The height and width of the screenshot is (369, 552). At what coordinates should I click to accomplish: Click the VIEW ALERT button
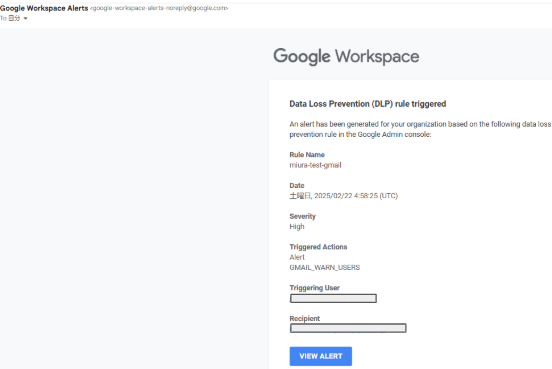coord(320,356)
